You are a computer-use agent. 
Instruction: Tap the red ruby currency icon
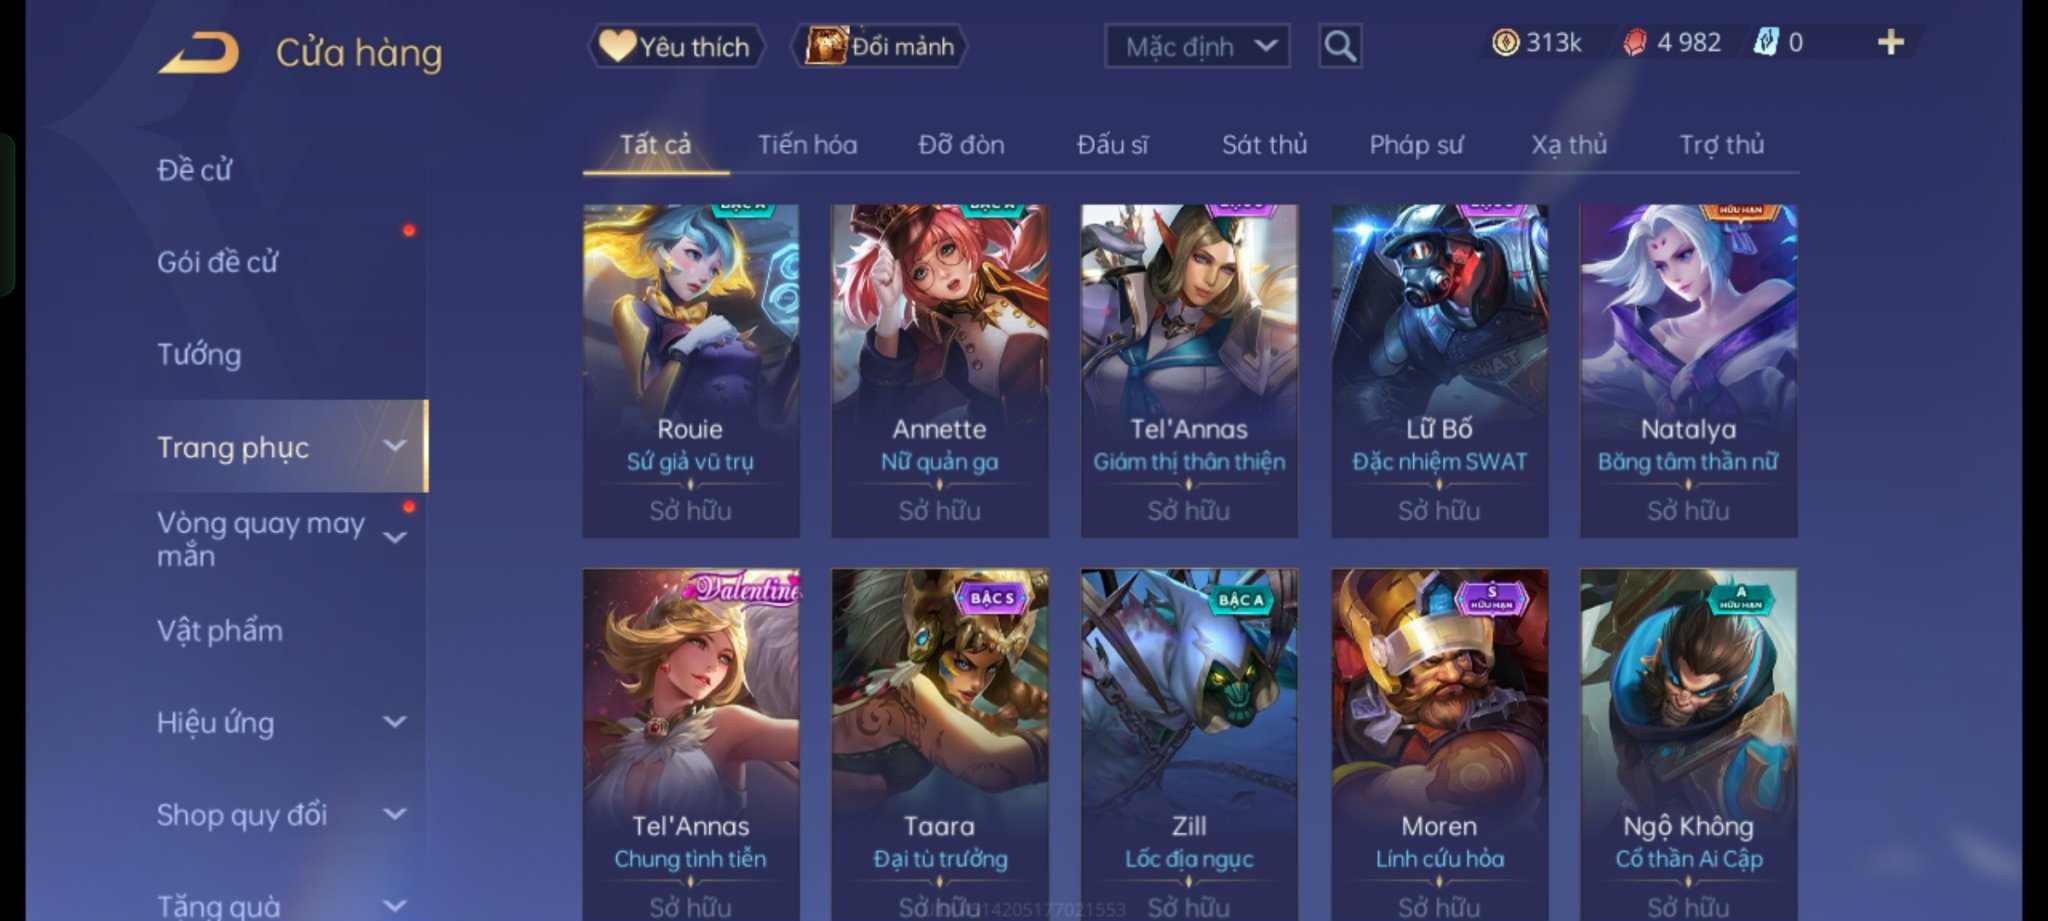point(1634,42)
